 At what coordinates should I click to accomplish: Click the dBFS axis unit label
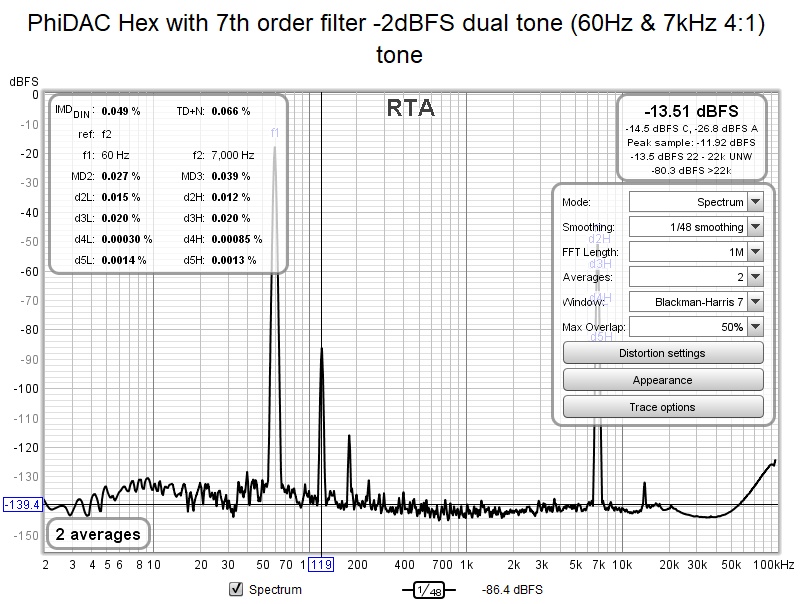click(23, 82)
